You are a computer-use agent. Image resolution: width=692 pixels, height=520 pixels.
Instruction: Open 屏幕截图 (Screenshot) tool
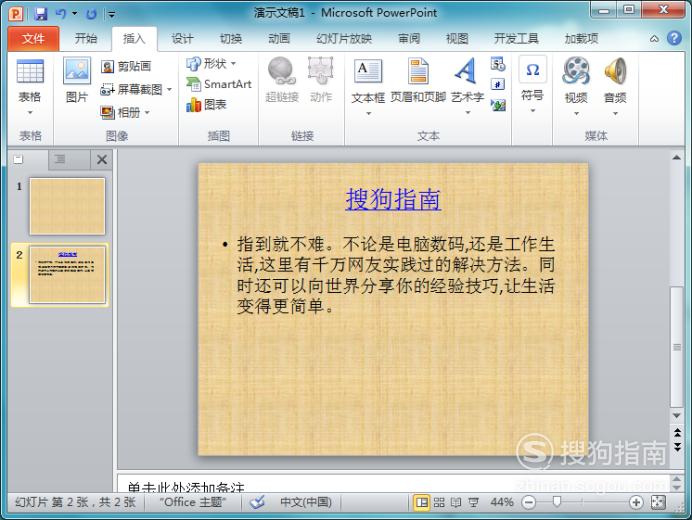131,90
